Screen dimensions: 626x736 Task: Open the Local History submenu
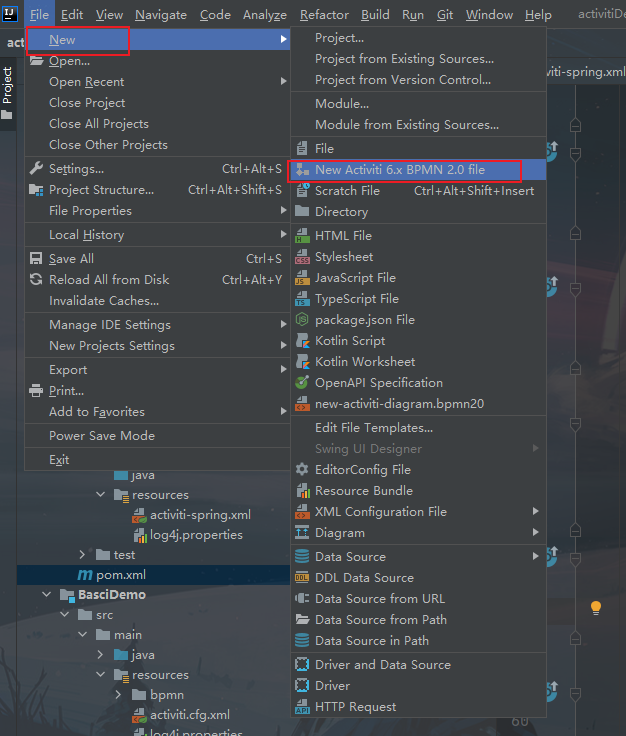coord(86,235)
